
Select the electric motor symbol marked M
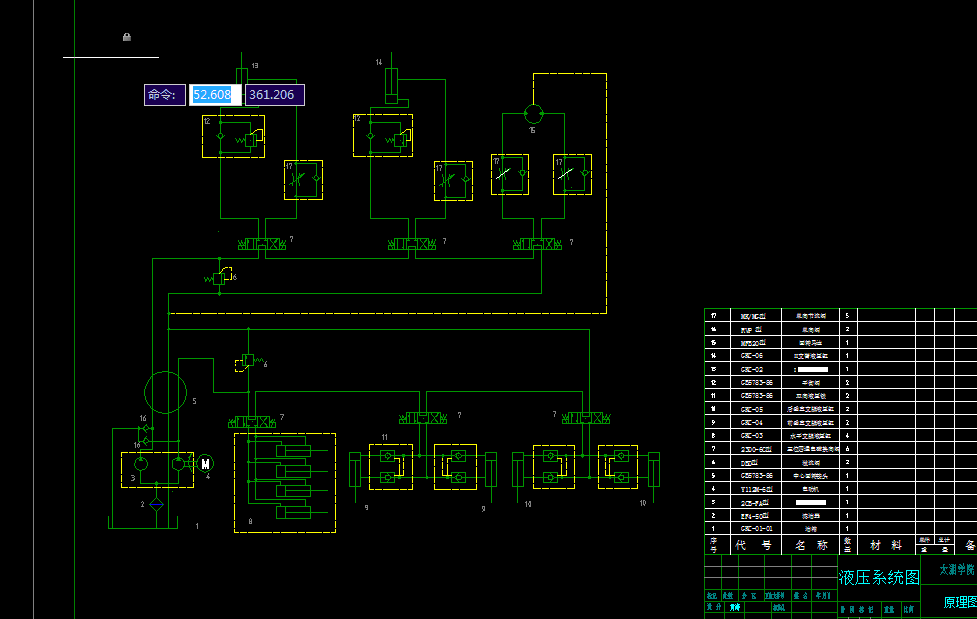(205, 464)
